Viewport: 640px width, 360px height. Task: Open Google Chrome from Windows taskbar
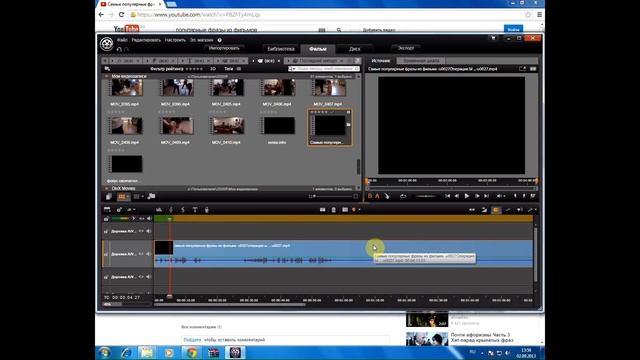click(x=191, y=353)
